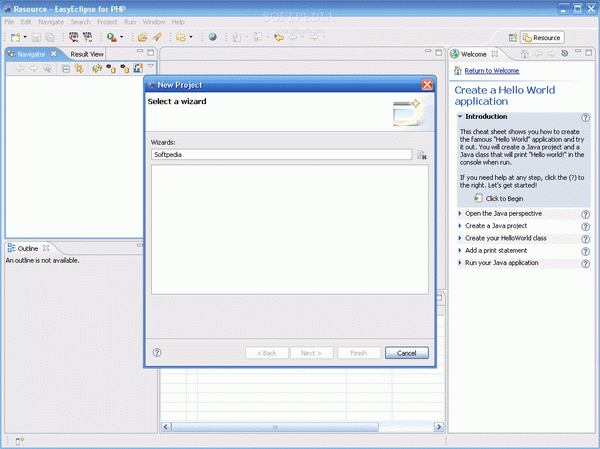Click Collapse All in Navigator toolbar

click(x=66, y=69)
